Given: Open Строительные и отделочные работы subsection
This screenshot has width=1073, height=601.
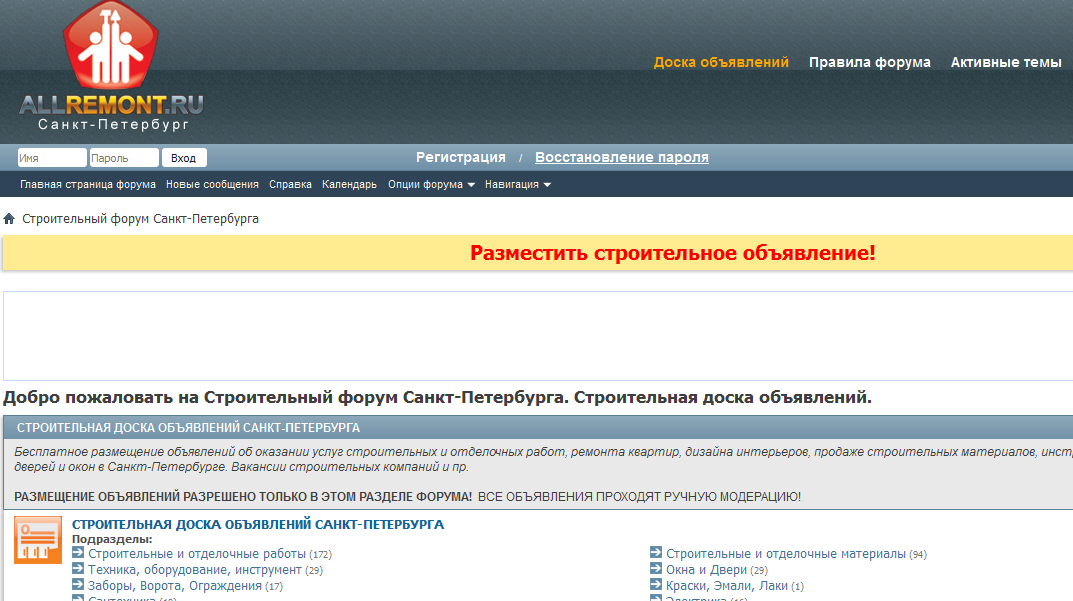Looking at the screenshot, I should pyautogui.click(x=197, y=554).
